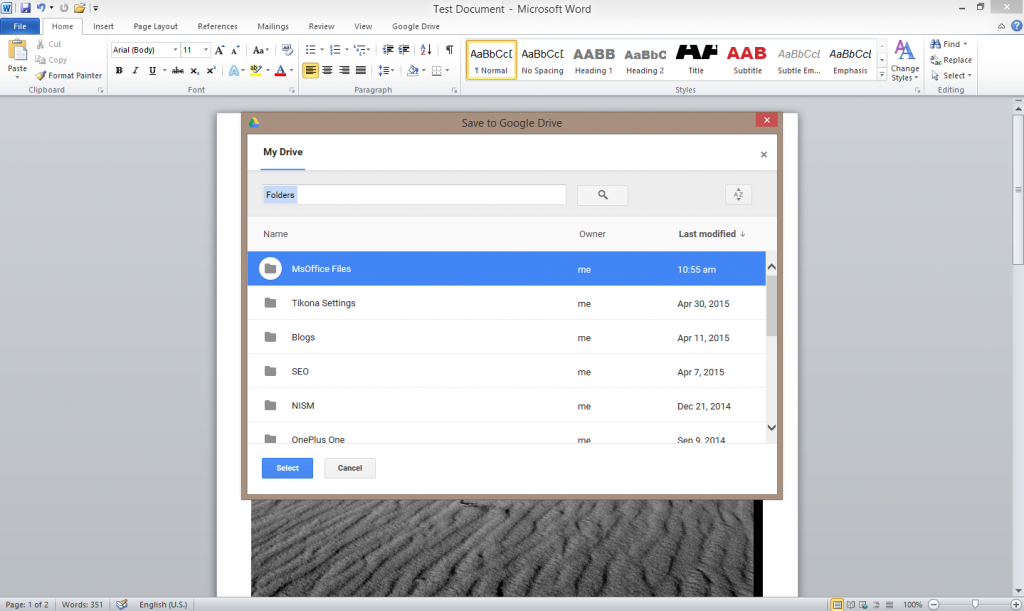Toggle Show/Hide paragraph marks
The image size is (1024, 611).
tap(449, 50)
